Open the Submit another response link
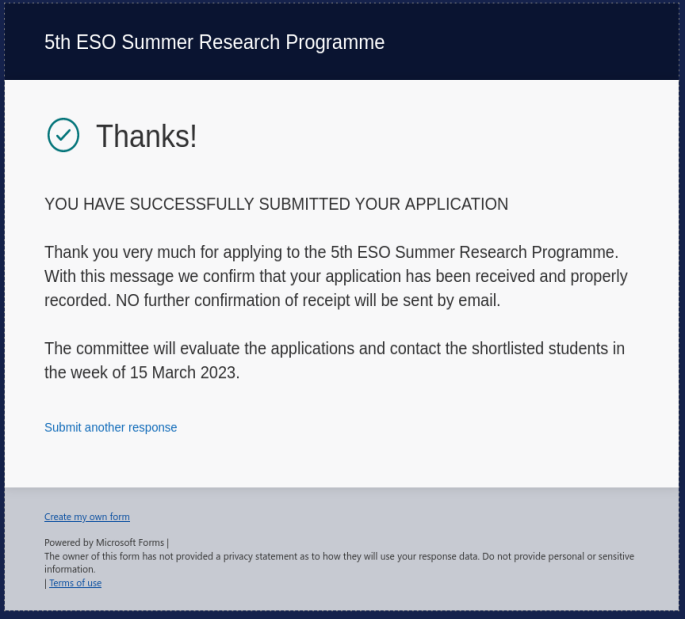The height and width of the screenshot is (619, 685). pyautogui.click(x=111, y=427)
